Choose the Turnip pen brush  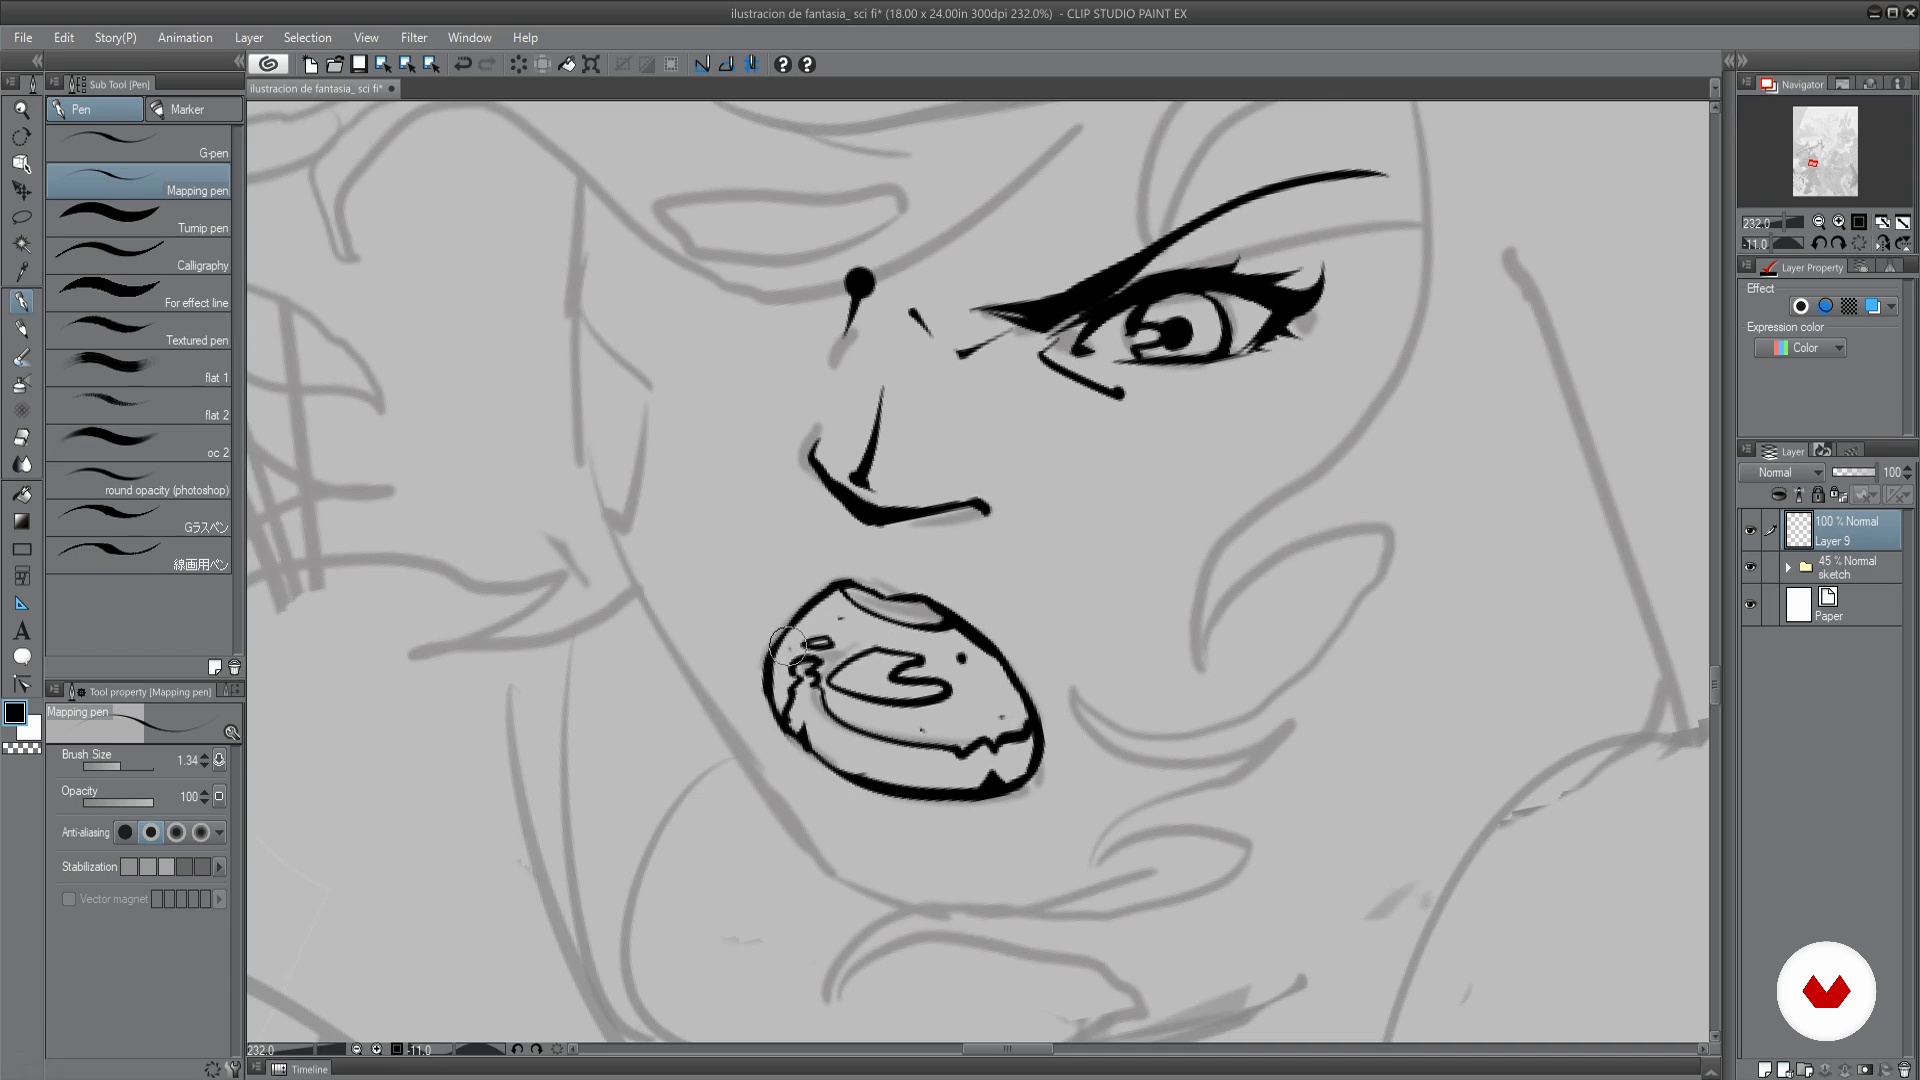(139, 218)
